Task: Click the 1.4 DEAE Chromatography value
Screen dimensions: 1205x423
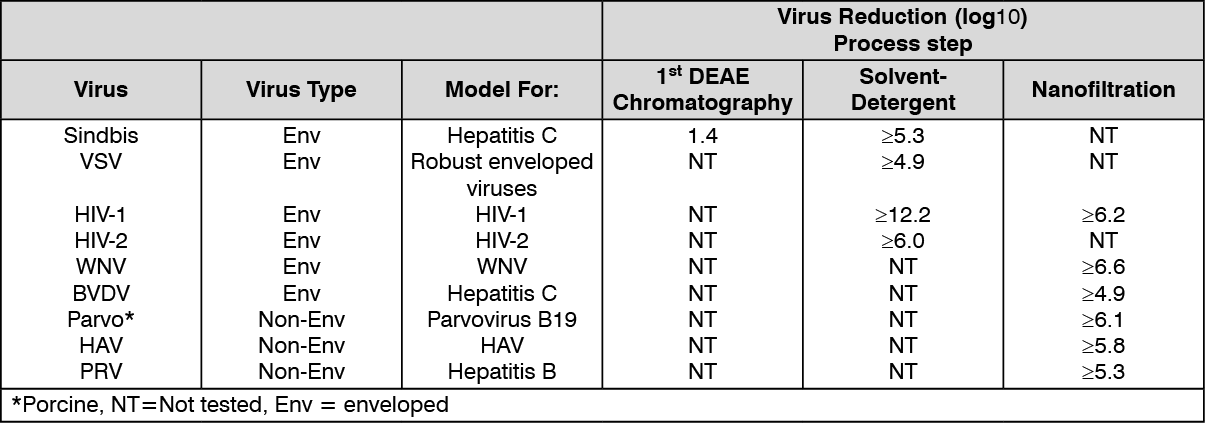Action: [x=702, y=136]
